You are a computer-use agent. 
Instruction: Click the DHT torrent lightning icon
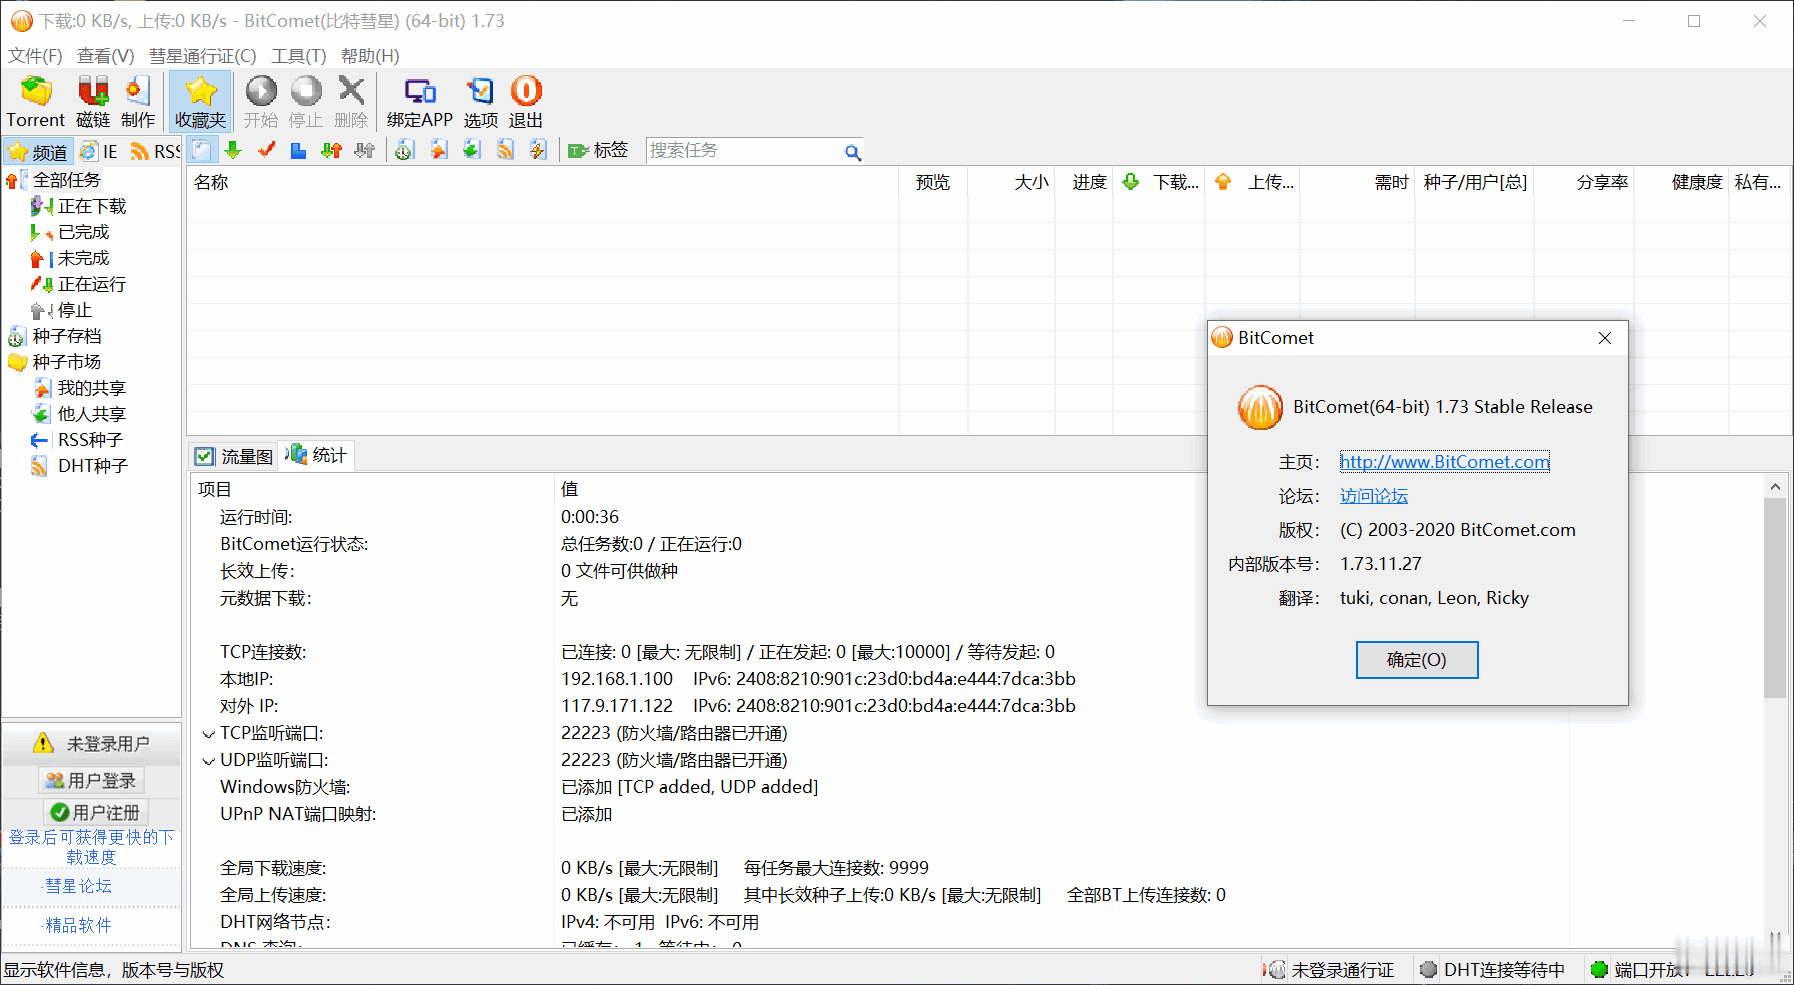coord(538,150)
